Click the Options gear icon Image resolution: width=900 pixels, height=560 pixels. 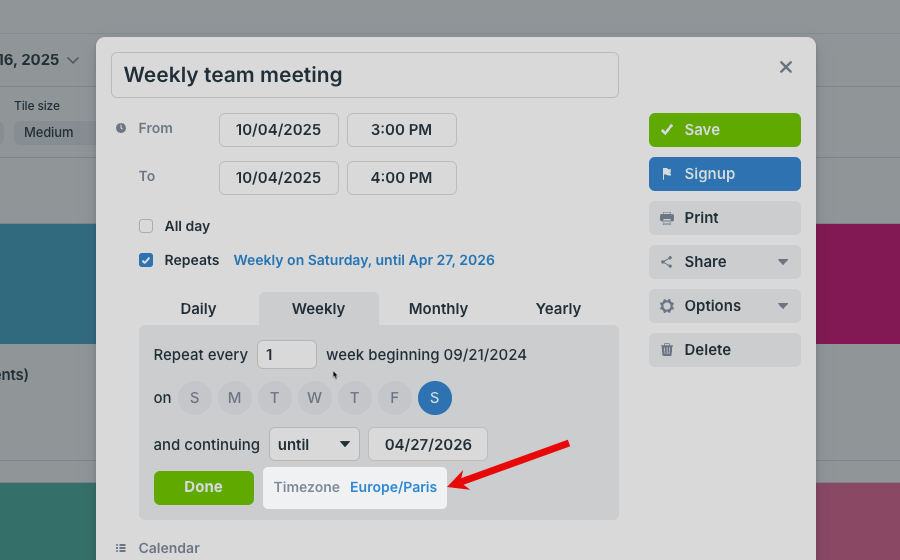coord(667,306)
